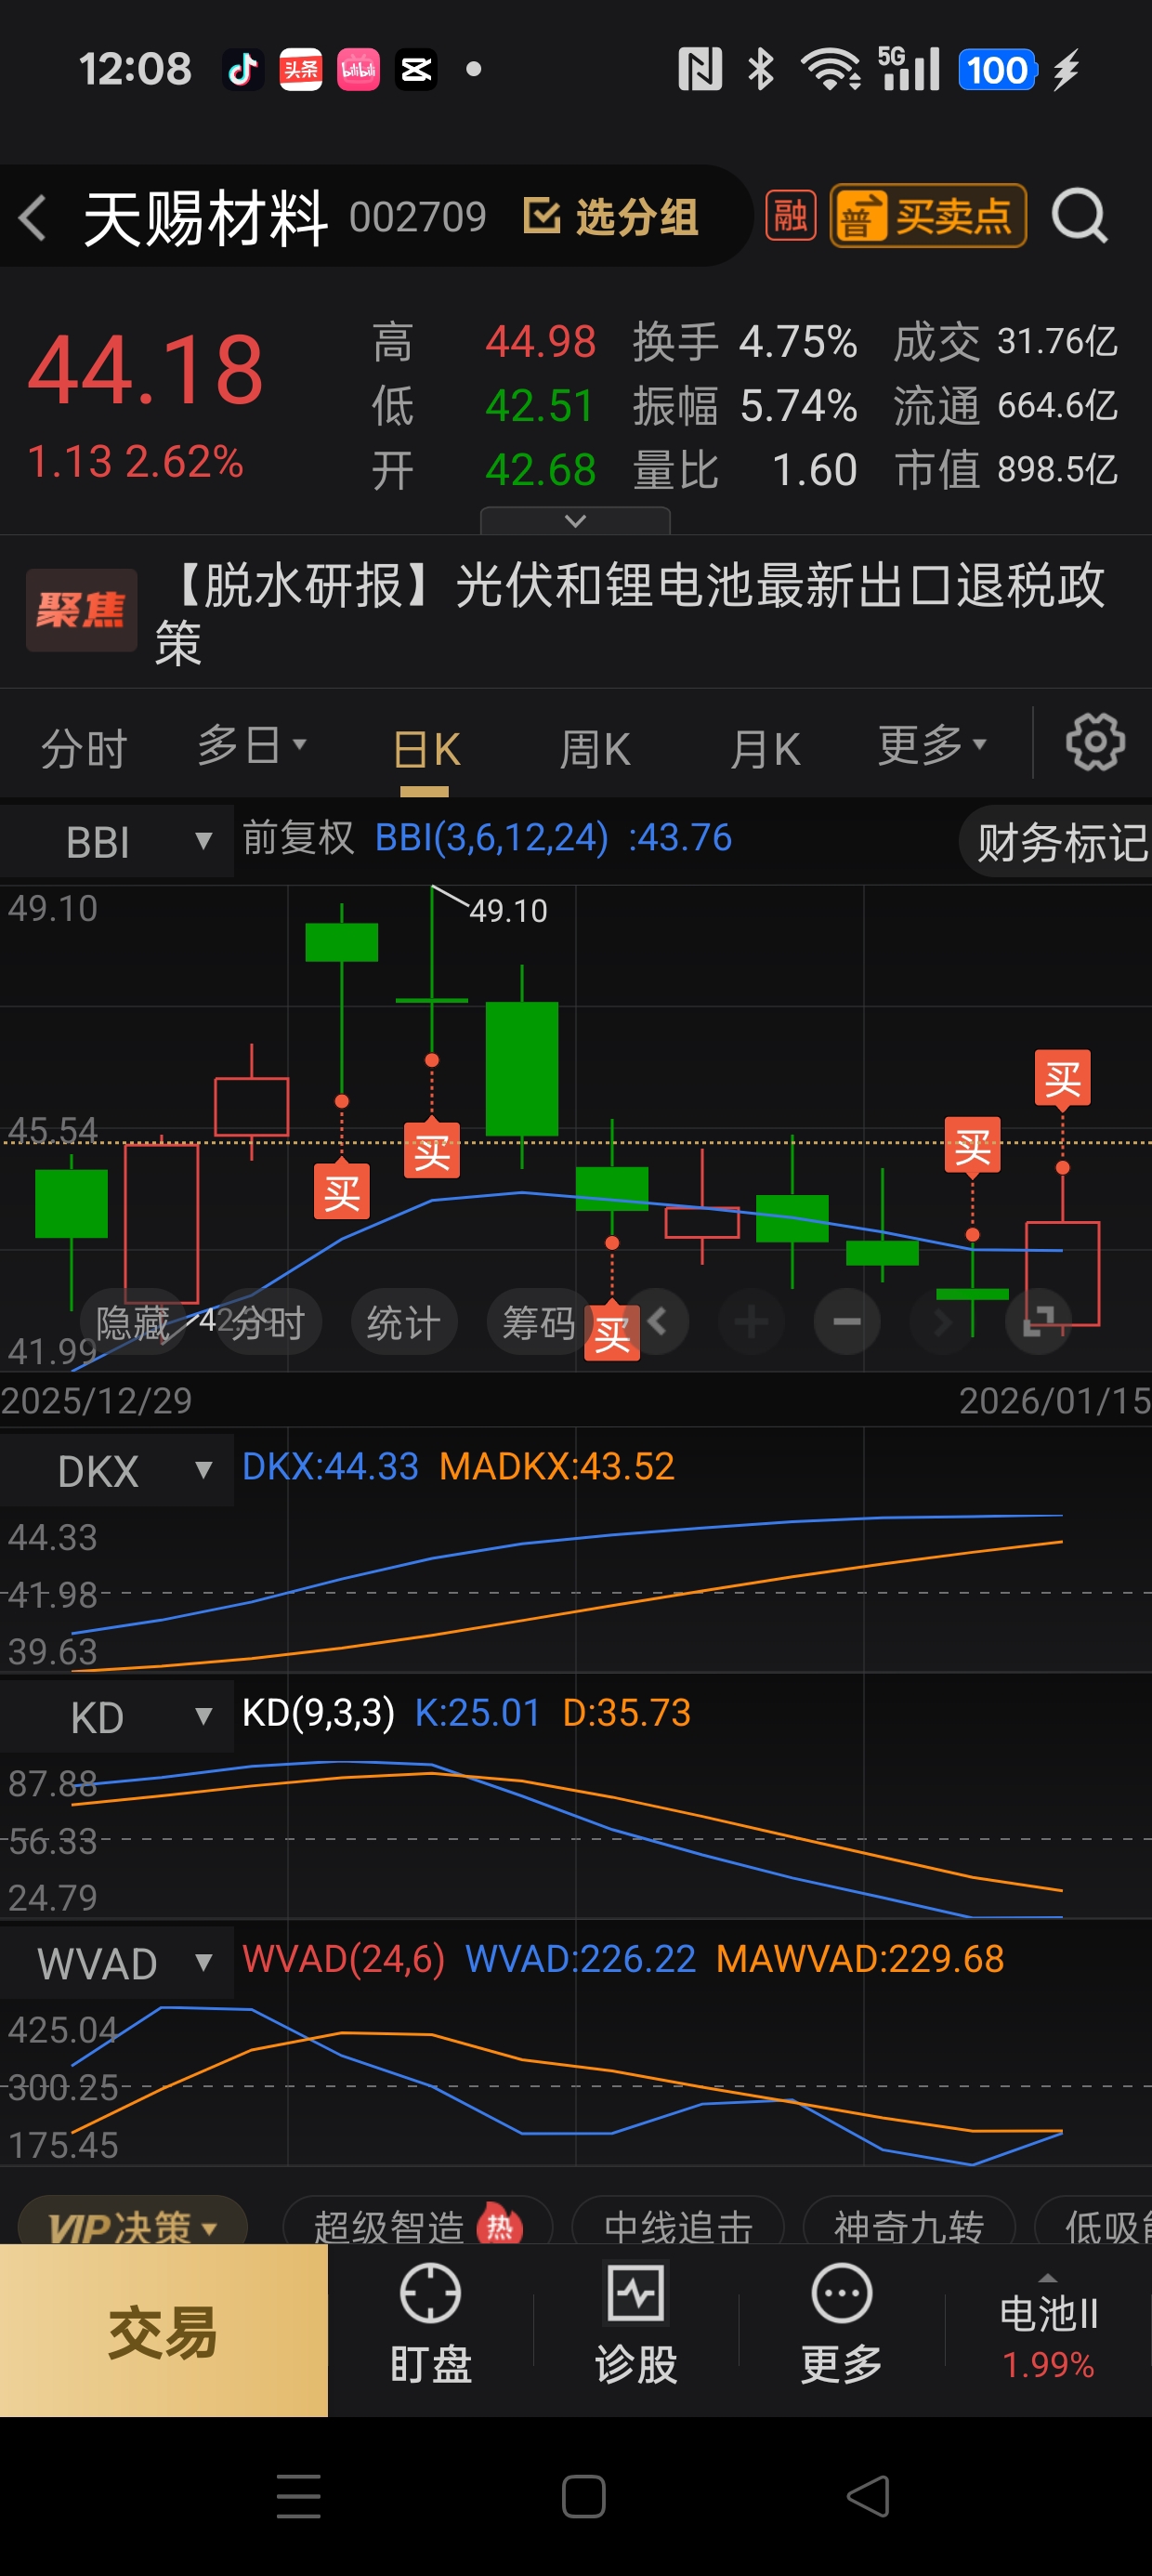This screenshot has width=1152, height=2576.
Task: Tap the 统计 statistics chip
Action: 403,1323
